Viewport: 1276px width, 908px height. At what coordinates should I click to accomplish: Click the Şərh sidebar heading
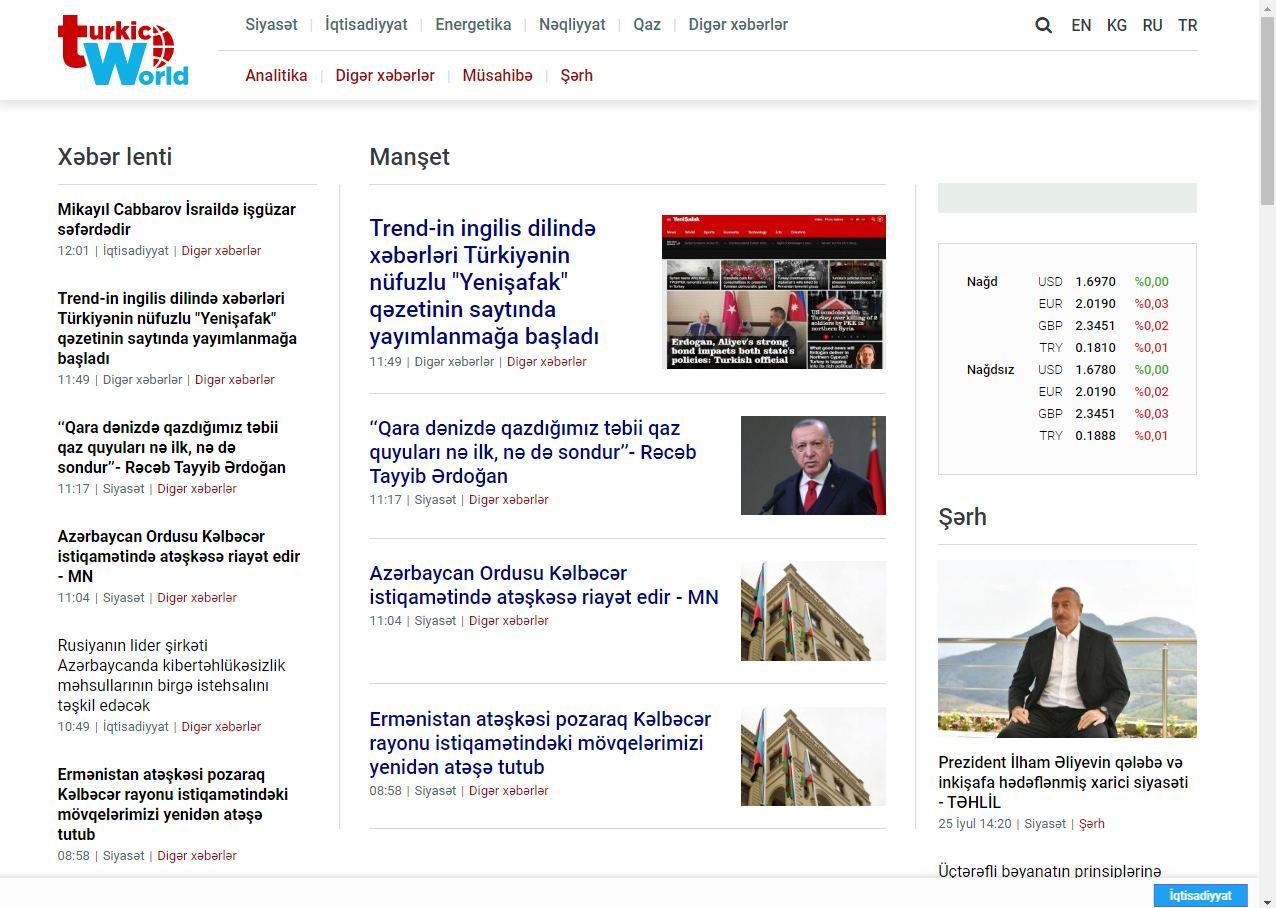point(962,517)
